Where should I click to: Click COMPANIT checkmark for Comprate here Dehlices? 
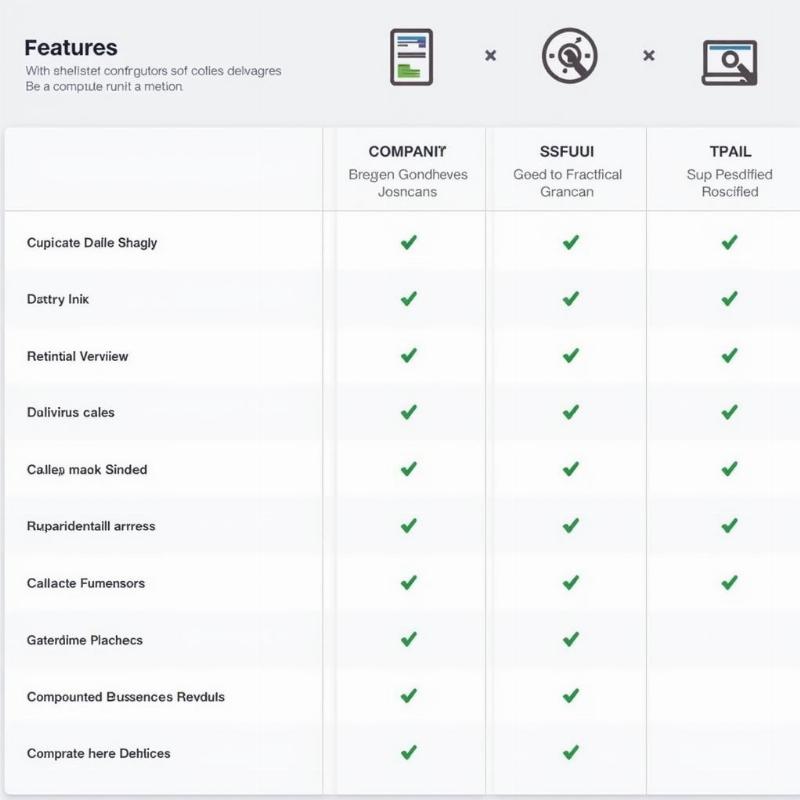[408, 752]
